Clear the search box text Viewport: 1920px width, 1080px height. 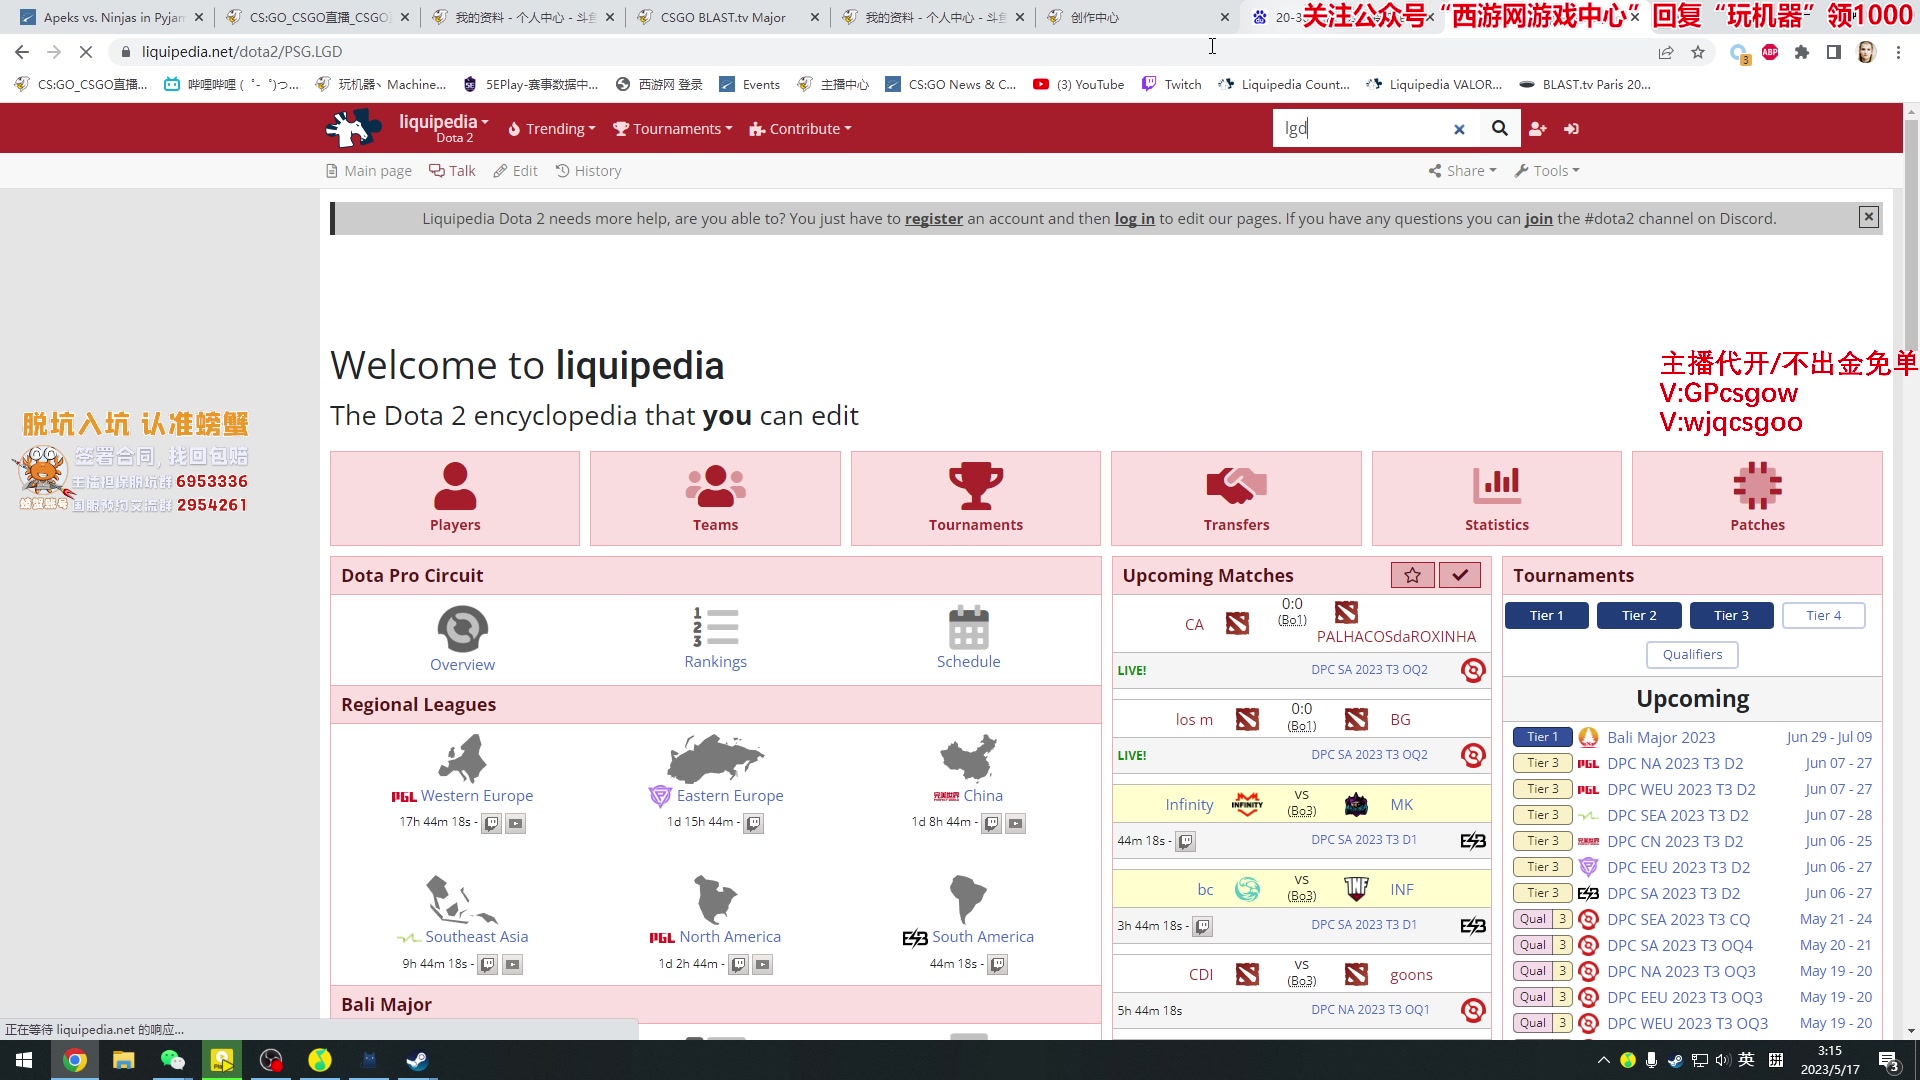(x=1459, y=129)
